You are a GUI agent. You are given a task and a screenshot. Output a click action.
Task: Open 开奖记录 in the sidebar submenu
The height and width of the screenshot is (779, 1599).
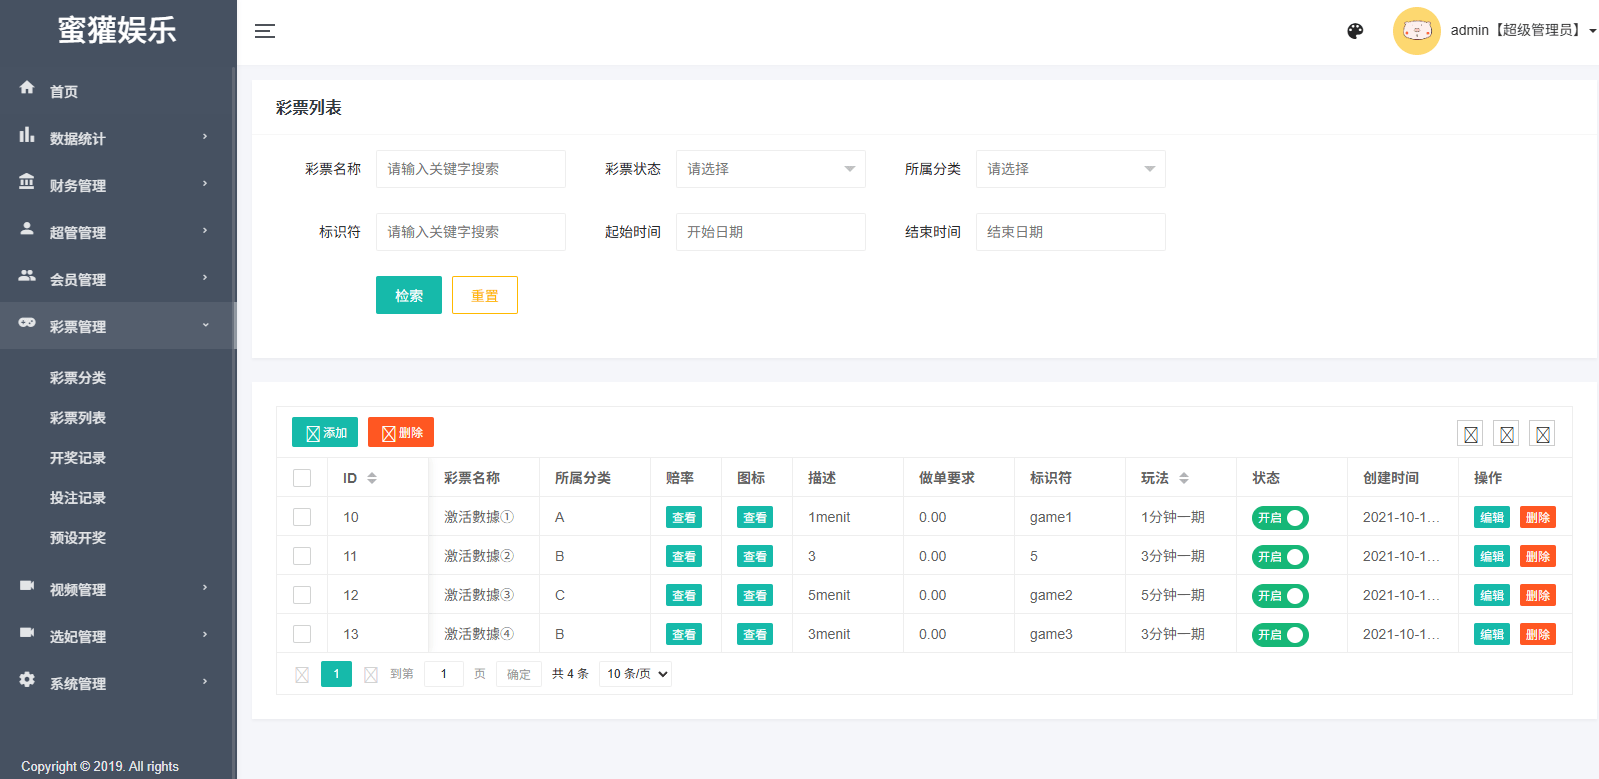click(78, 458)
